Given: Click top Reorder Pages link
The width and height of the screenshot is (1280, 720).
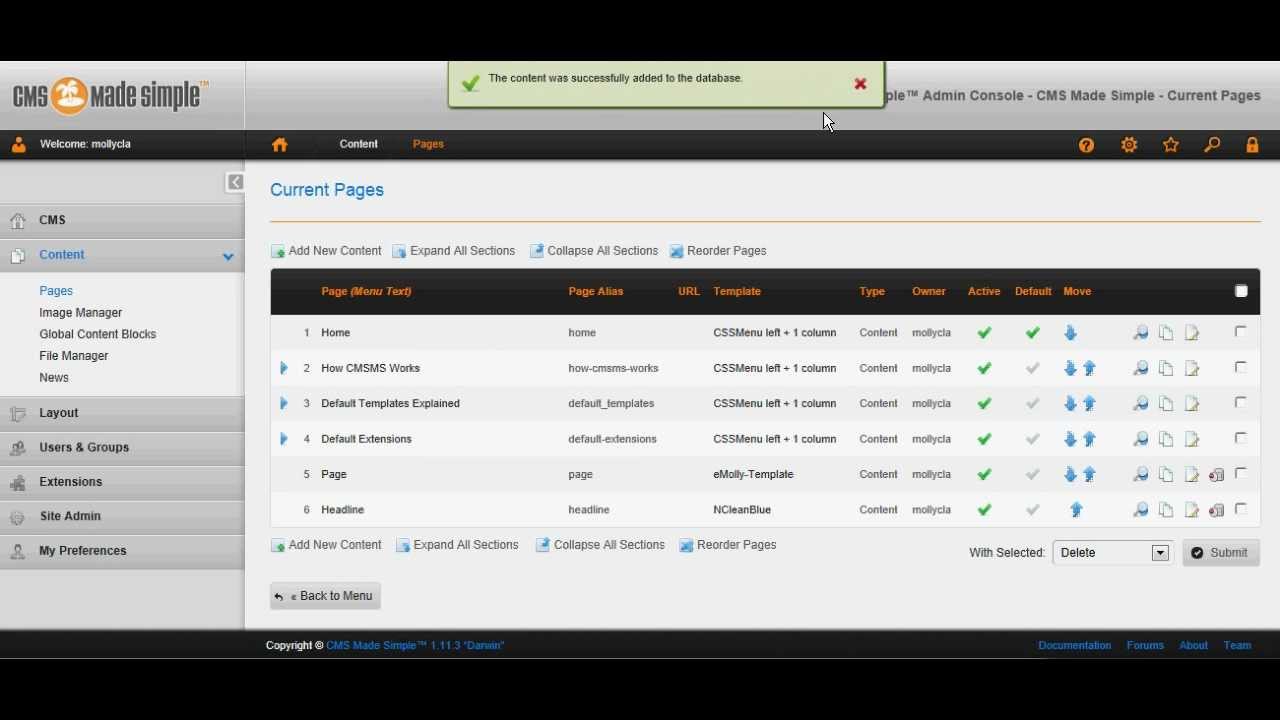Looking at the screenshot, I should click(718, 251).
